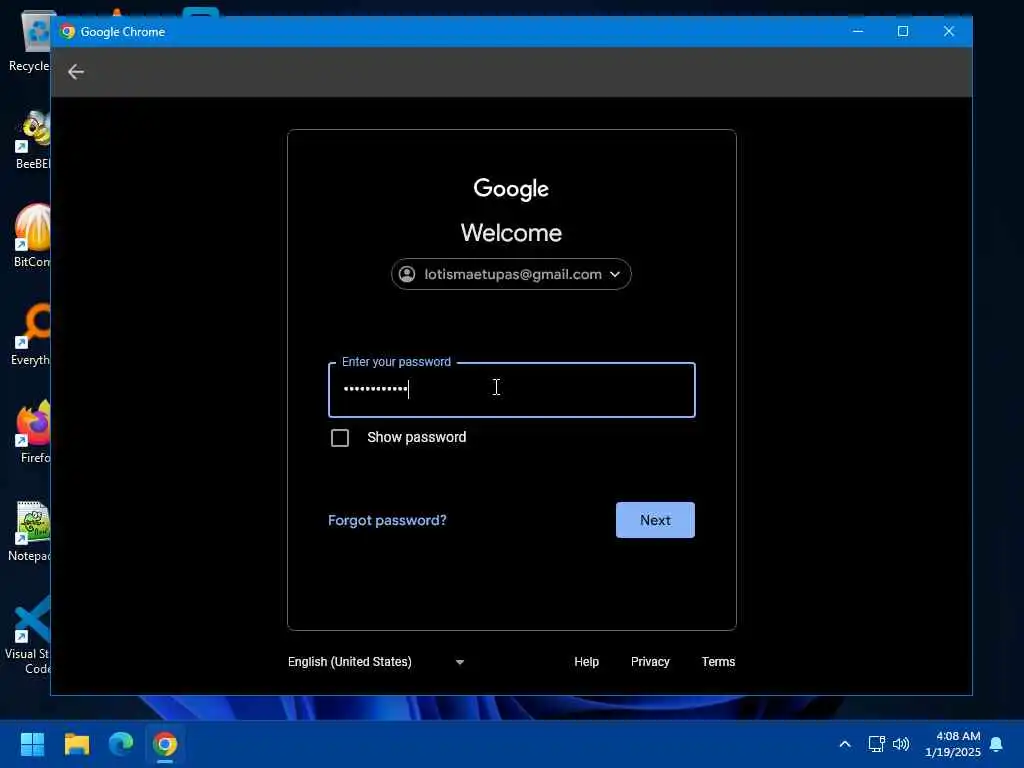This screenshot has height=768, width=1024.
Task: Select the BitComet desktop shortcut
Action: [31, 236]
